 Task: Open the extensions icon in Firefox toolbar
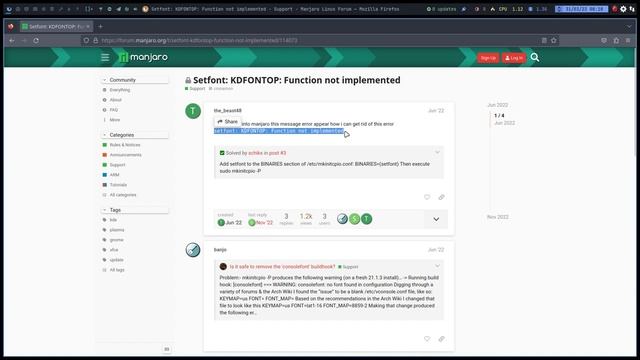point(616,40)
